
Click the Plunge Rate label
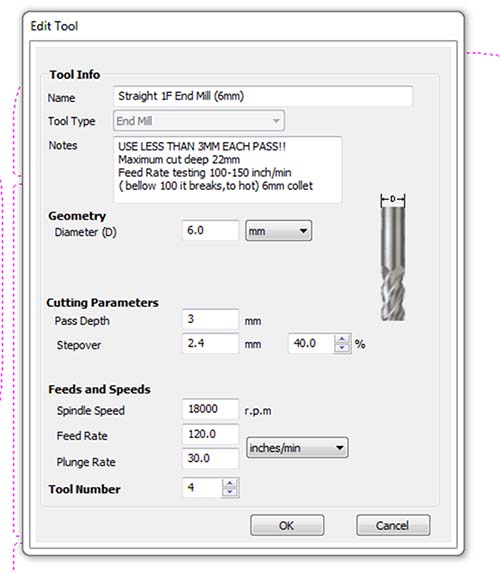[x=86, y=462]
